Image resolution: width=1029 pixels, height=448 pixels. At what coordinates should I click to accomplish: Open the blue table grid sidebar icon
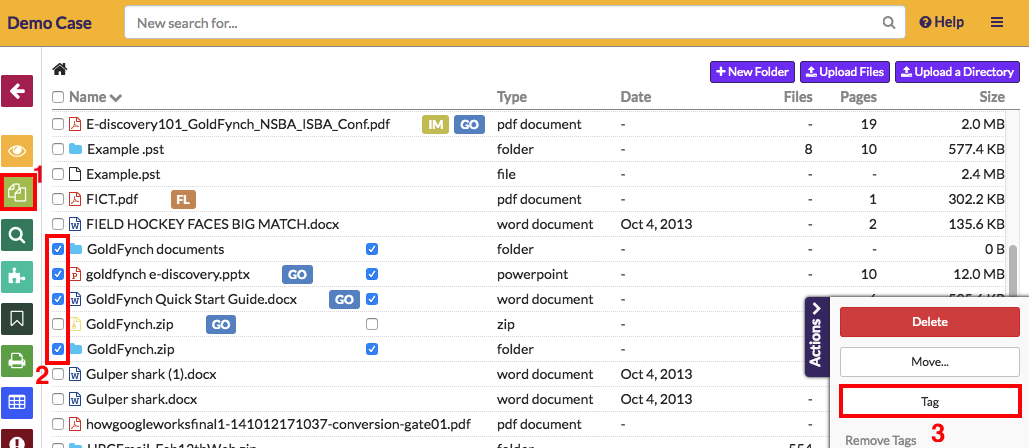pyautogui.click(x=17, y=403)
